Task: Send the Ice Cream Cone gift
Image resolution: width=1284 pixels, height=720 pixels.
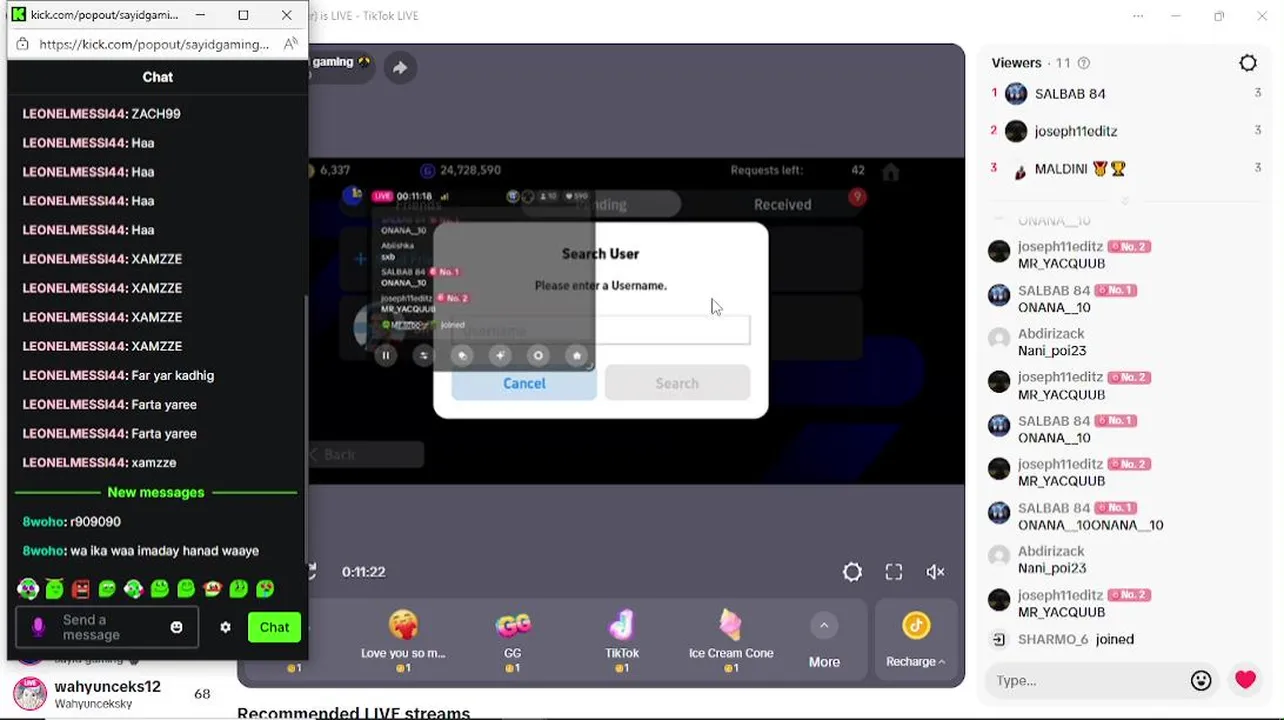Action: point(731,639)
